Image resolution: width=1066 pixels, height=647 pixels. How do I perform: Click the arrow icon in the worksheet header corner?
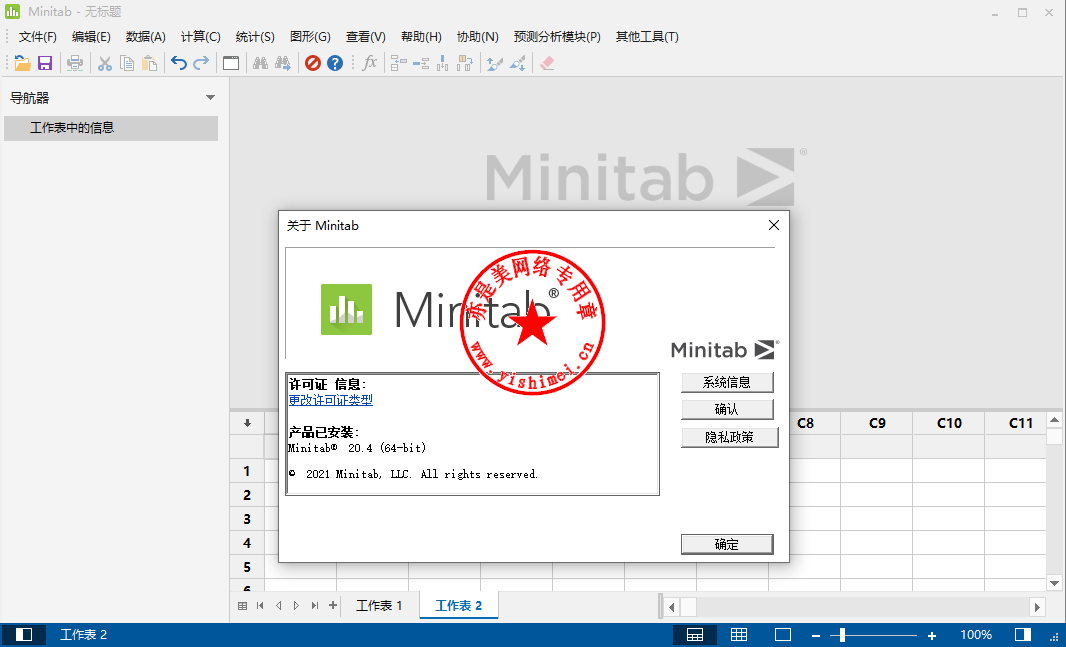(247, 423)
